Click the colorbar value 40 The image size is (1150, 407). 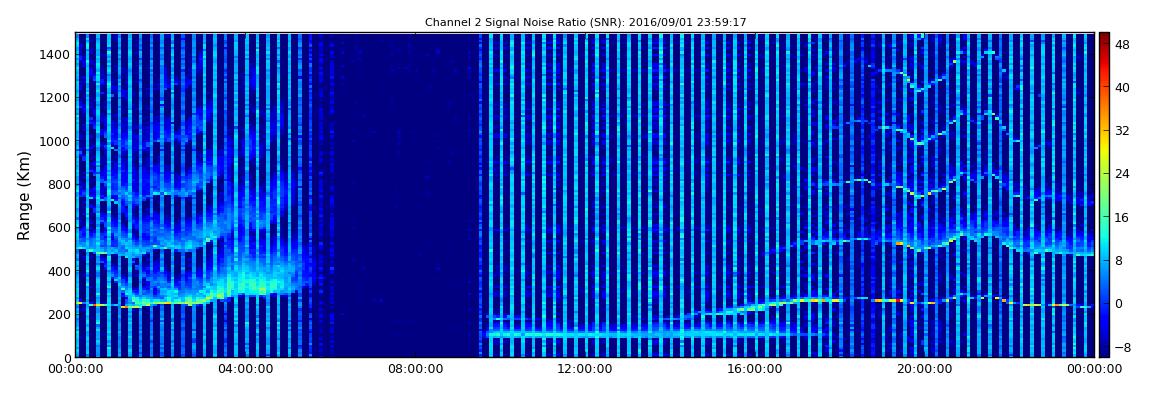[x=1122, y=87]
